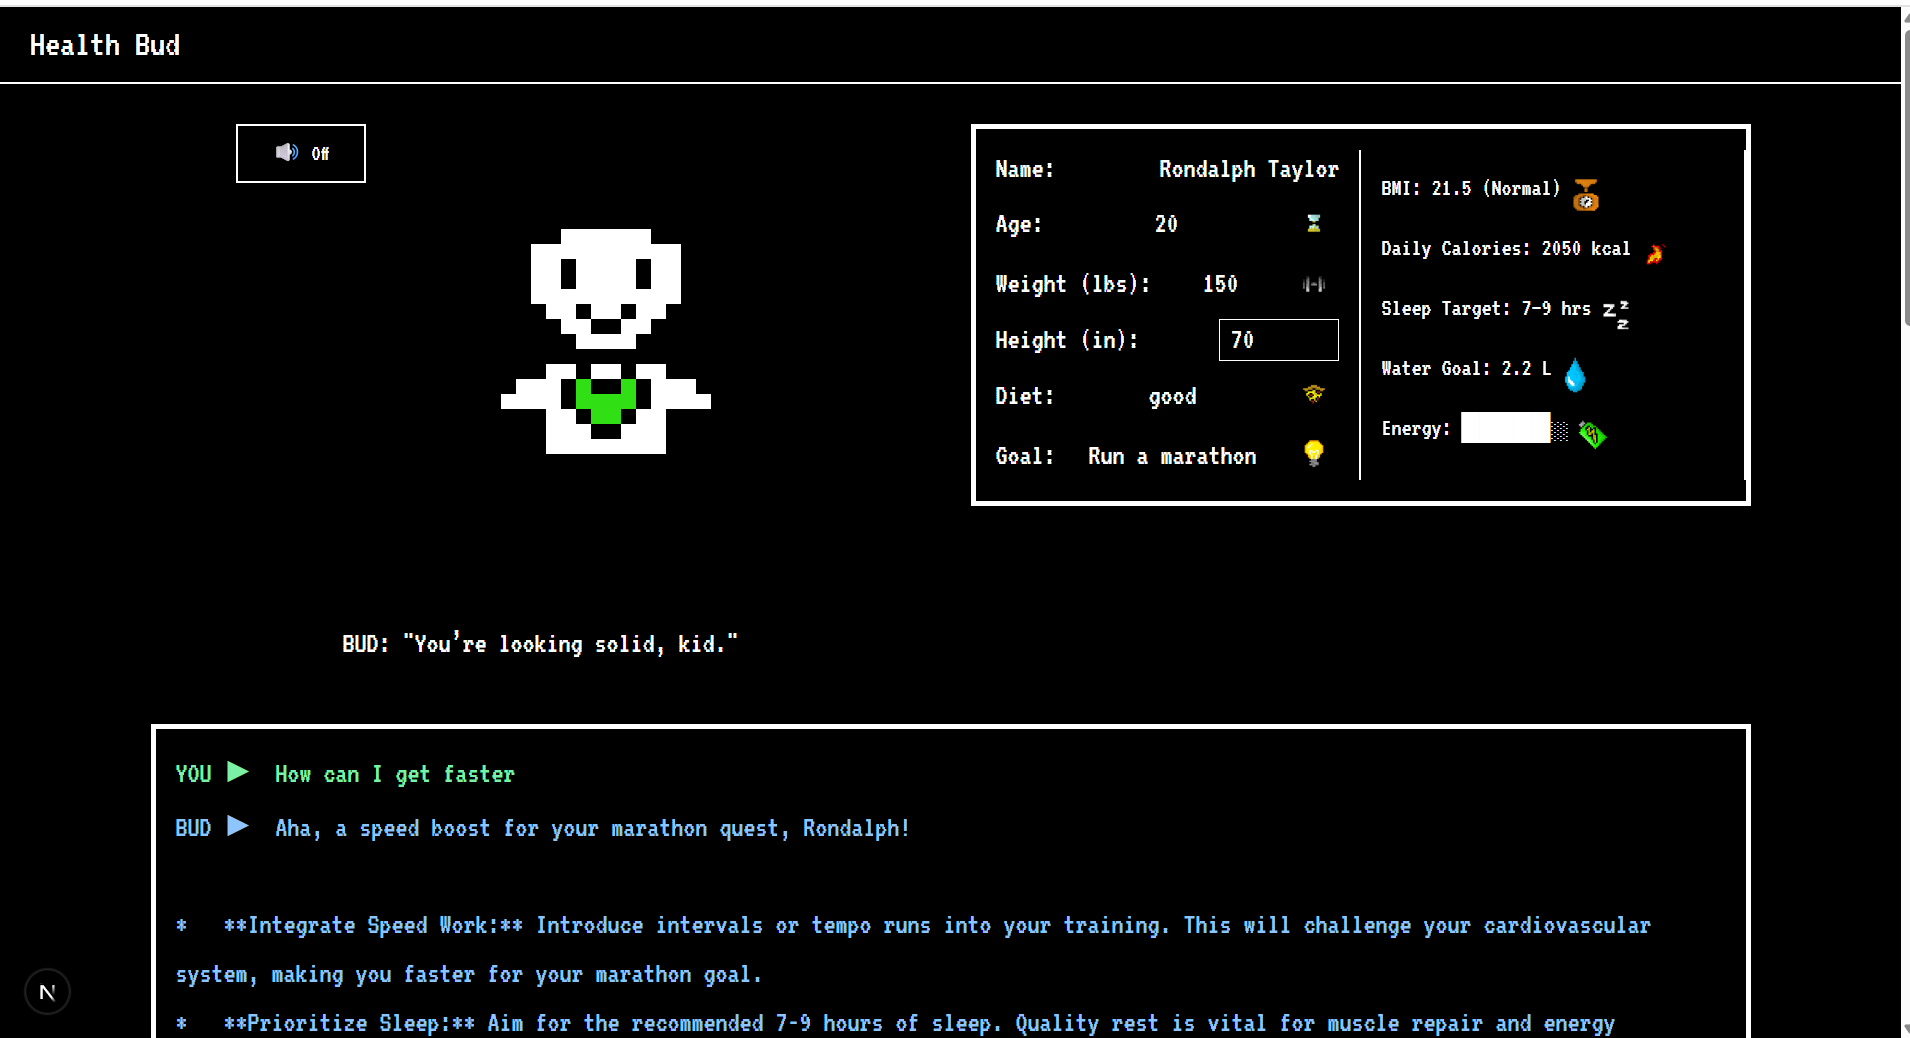Click the Zzz icon next to Sleep Target

[1616, 314]
